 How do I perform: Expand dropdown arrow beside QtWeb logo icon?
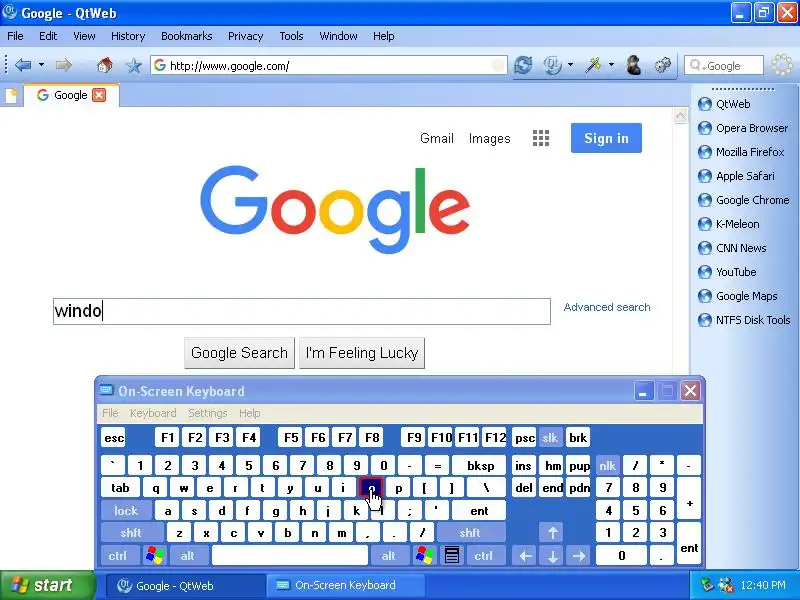(x=570, y=65)
